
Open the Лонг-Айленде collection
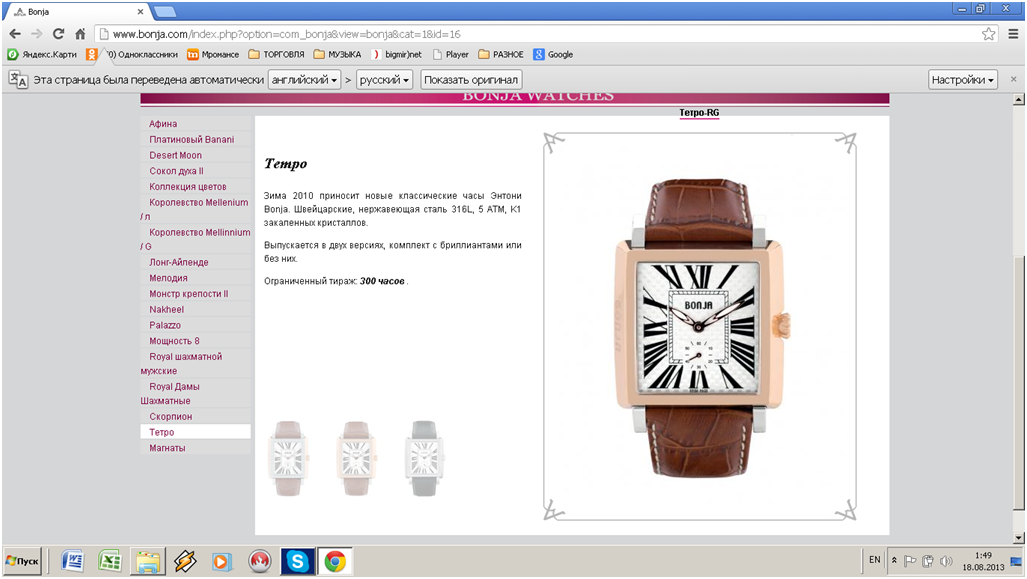pyautogui.click(x=179, y=262)
